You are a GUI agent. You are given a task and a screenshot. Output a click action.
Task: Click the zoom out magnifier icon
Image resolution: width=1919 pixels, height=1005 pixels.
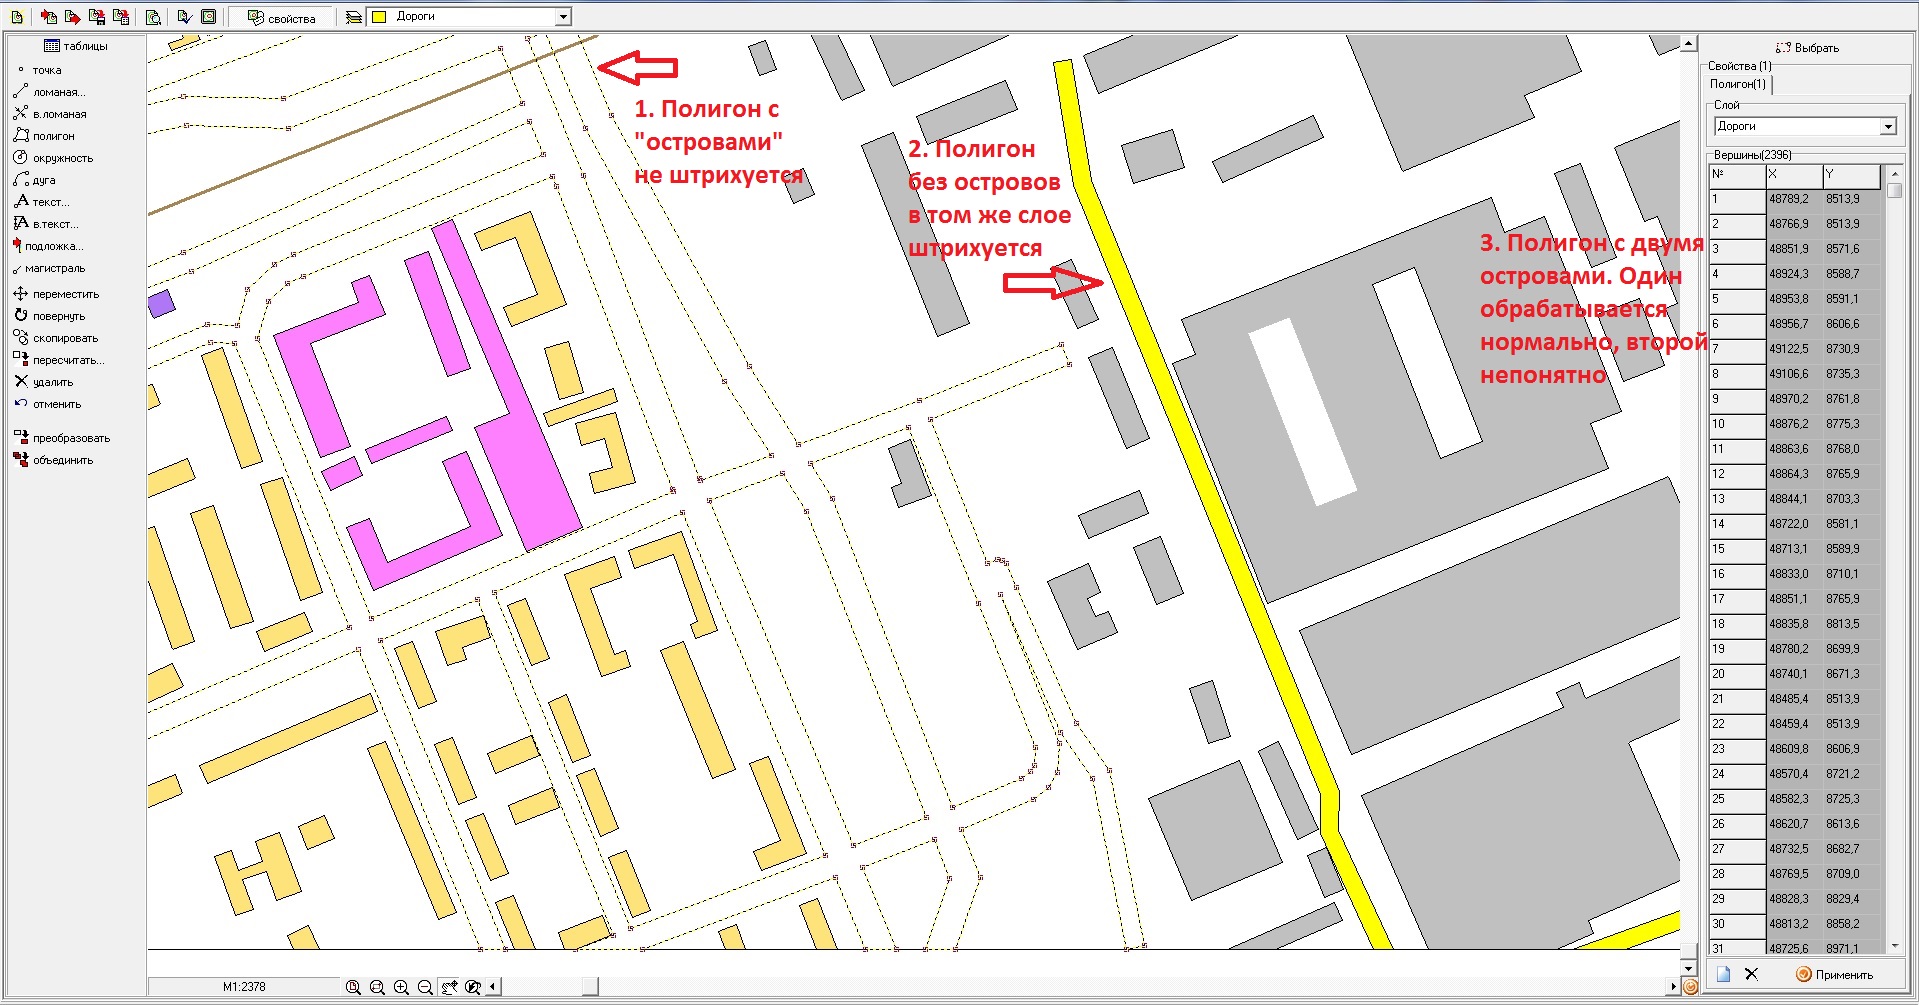point(425,987)
